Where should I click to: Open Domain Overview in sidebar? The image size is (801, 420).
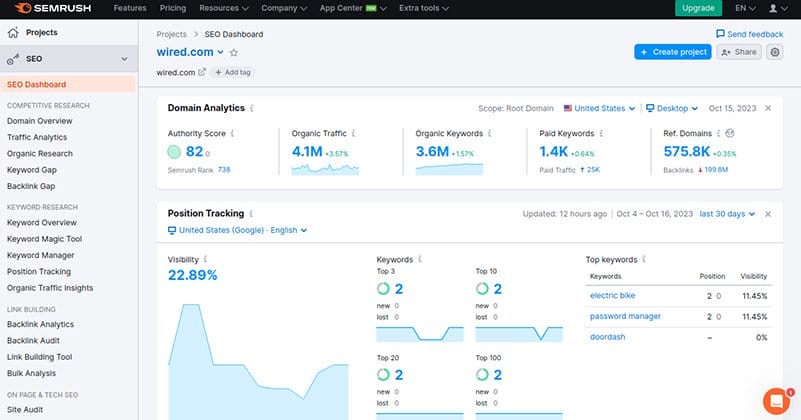click(39, 121)
